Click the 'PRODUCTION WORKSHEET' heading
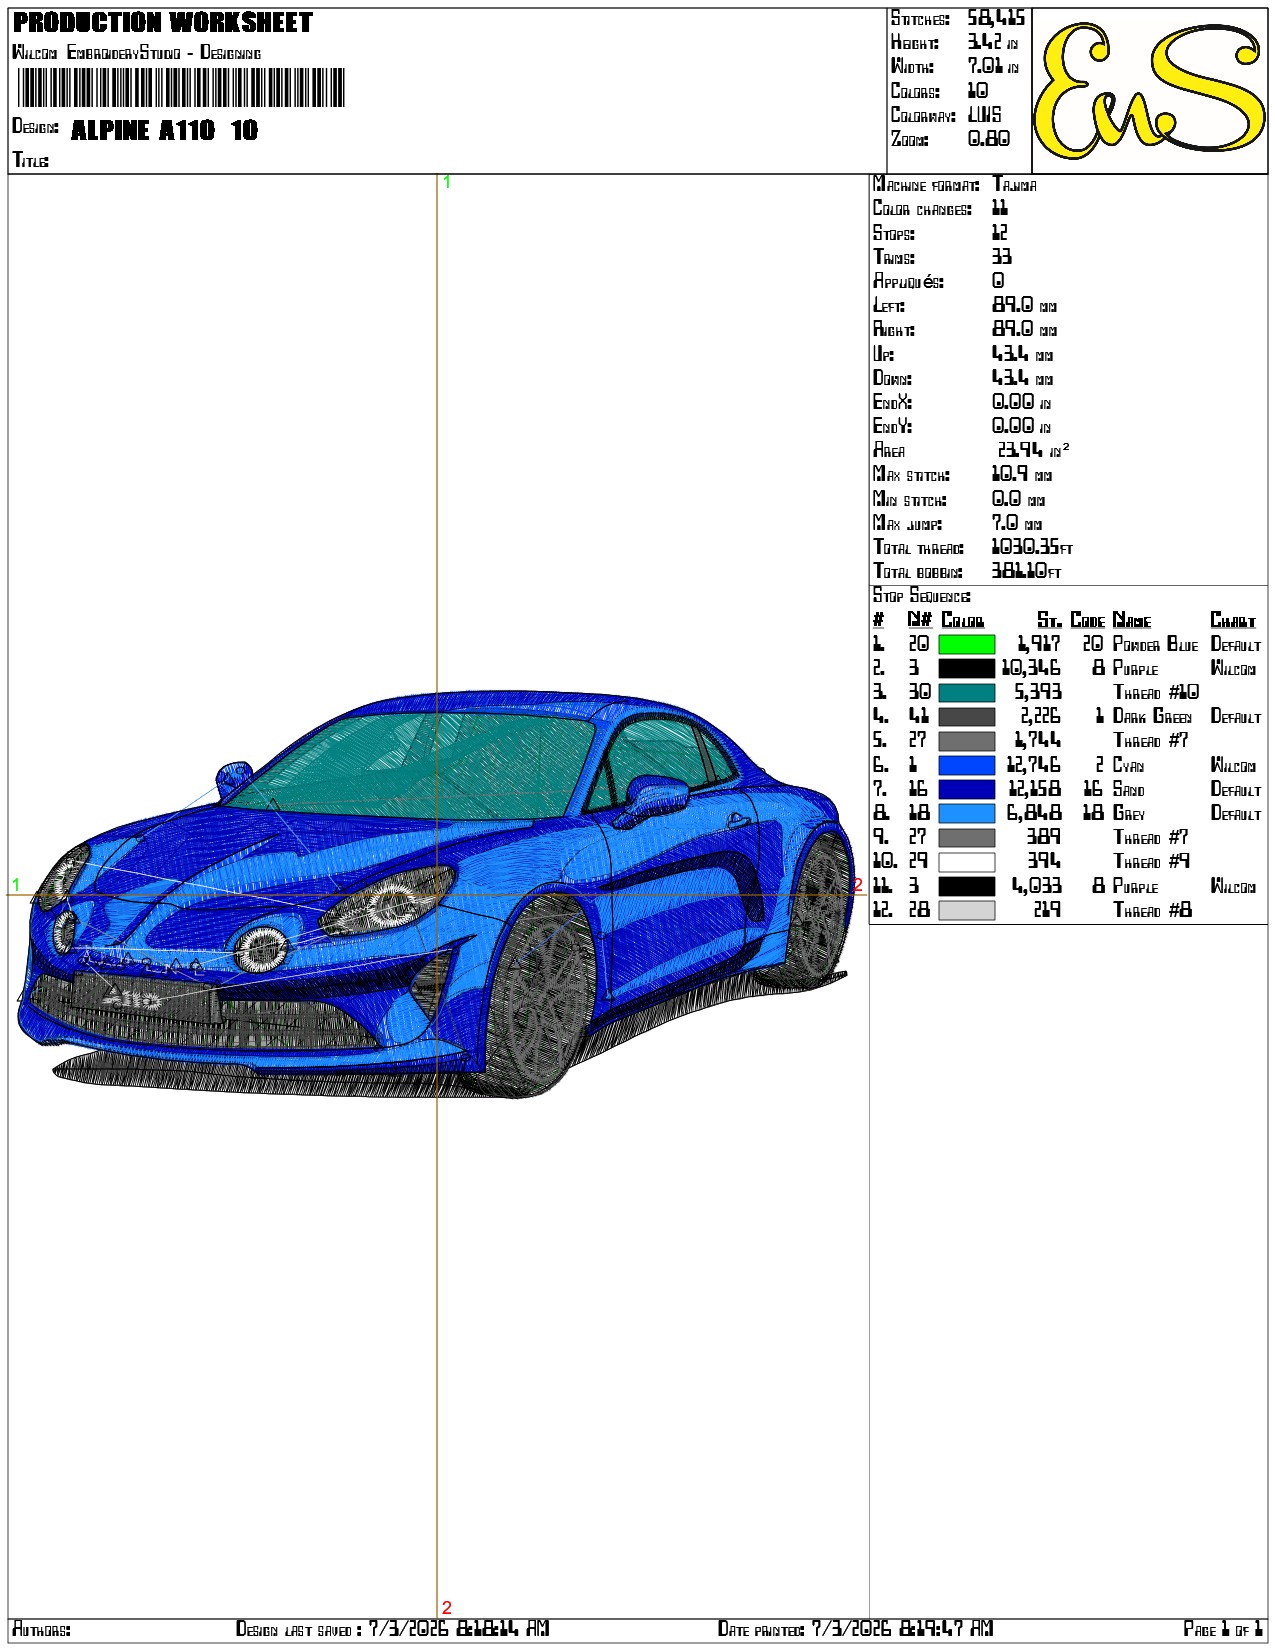The width and height of the screenshot is (1275, 1650). click(163, 23)
